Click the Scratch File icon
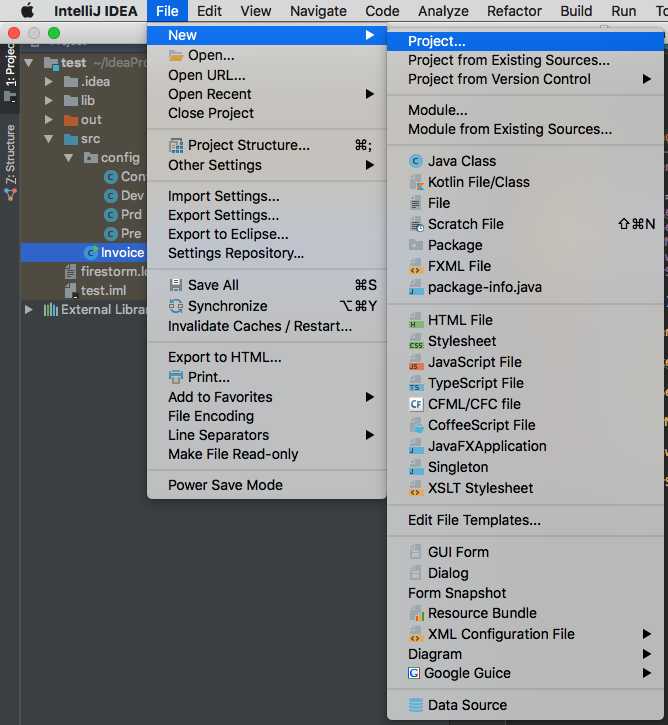 point(416,224)
